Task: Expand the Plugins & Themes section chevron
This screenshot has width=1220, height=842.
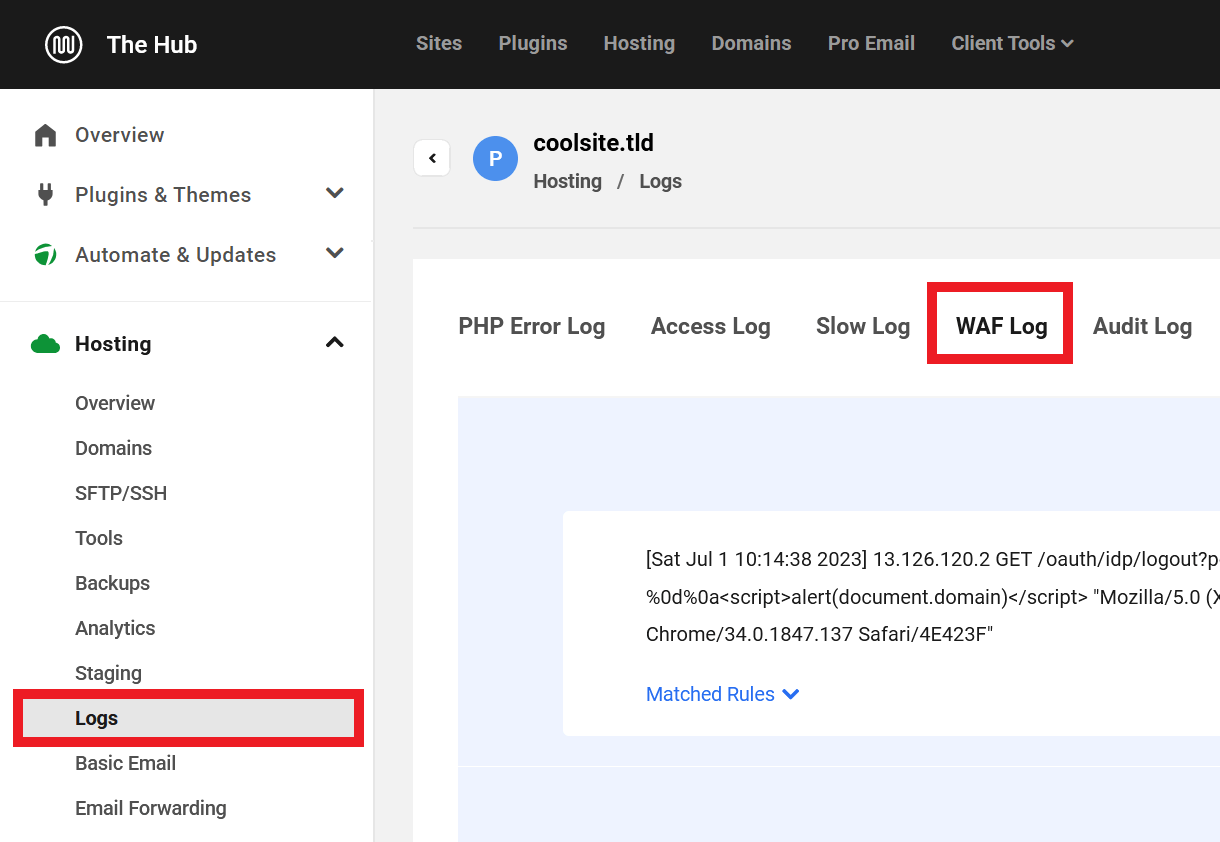Action: click(335, 194)
